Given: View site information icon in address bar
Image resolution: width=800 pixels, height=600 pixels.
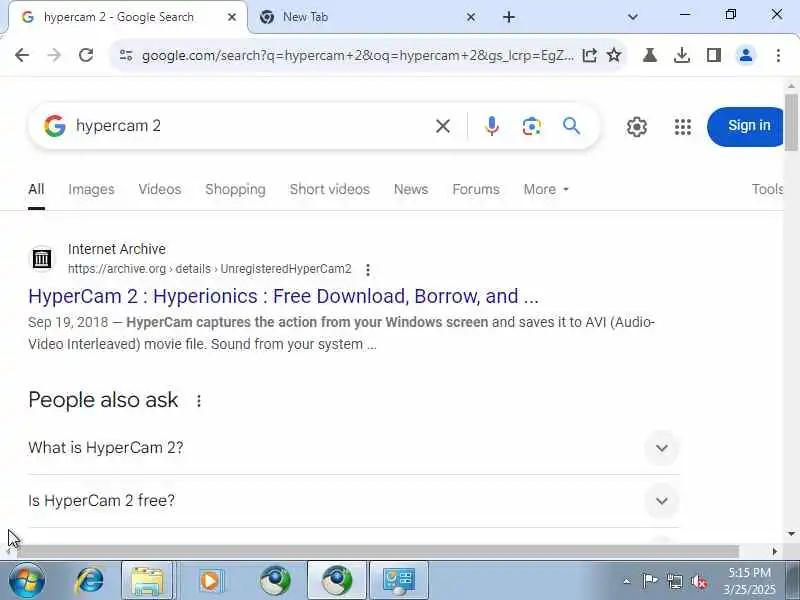Looking at the screenshot, I should click(x=126, y=55).
